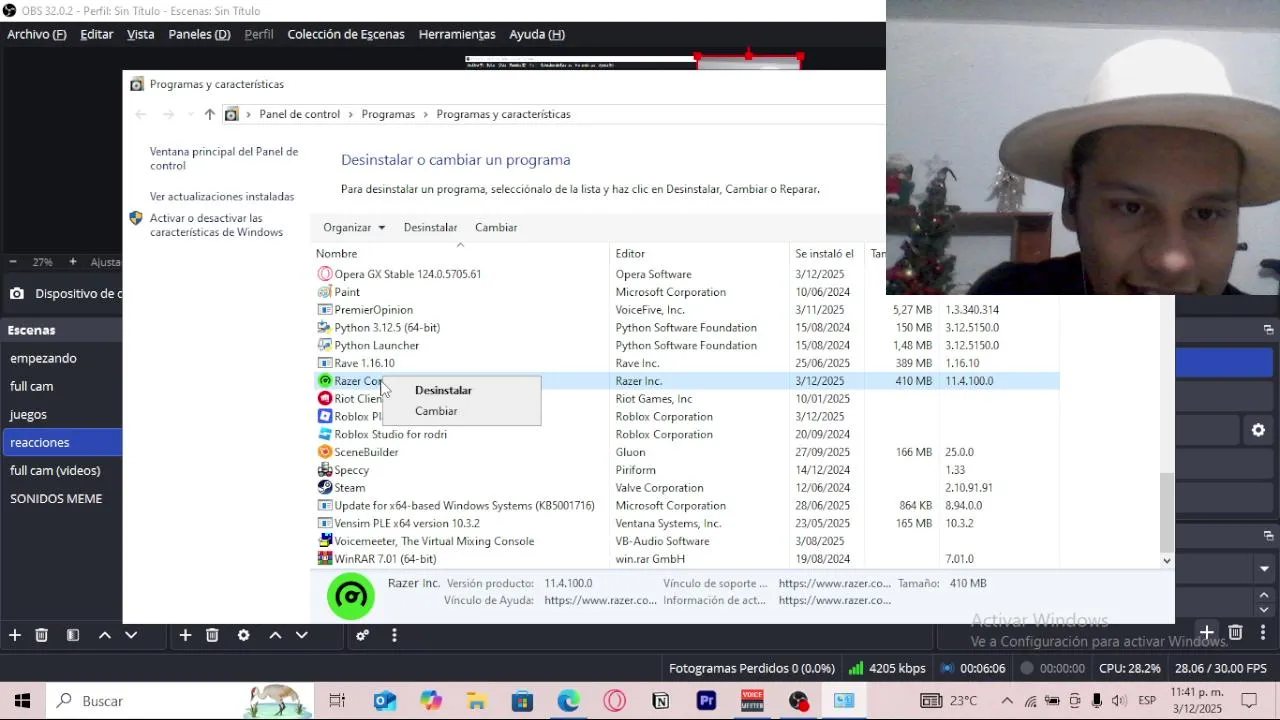This screenshot has height=720, width=1280.
Task: Remove transition with trash icon at right
Action: click(x=1235, y=632)
